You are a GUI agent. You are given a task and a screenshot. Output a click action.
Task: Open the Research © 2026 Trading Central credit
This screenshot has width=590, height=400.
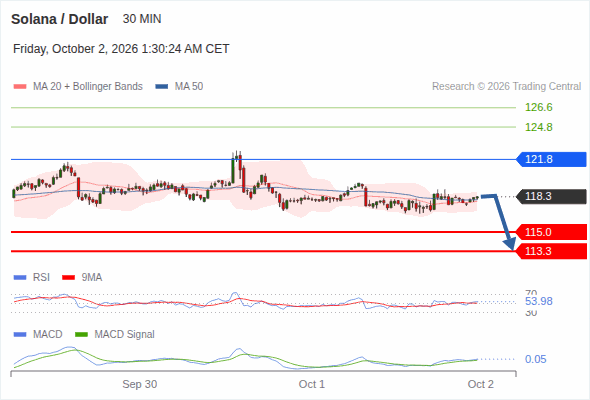click(x=506, y=87)
